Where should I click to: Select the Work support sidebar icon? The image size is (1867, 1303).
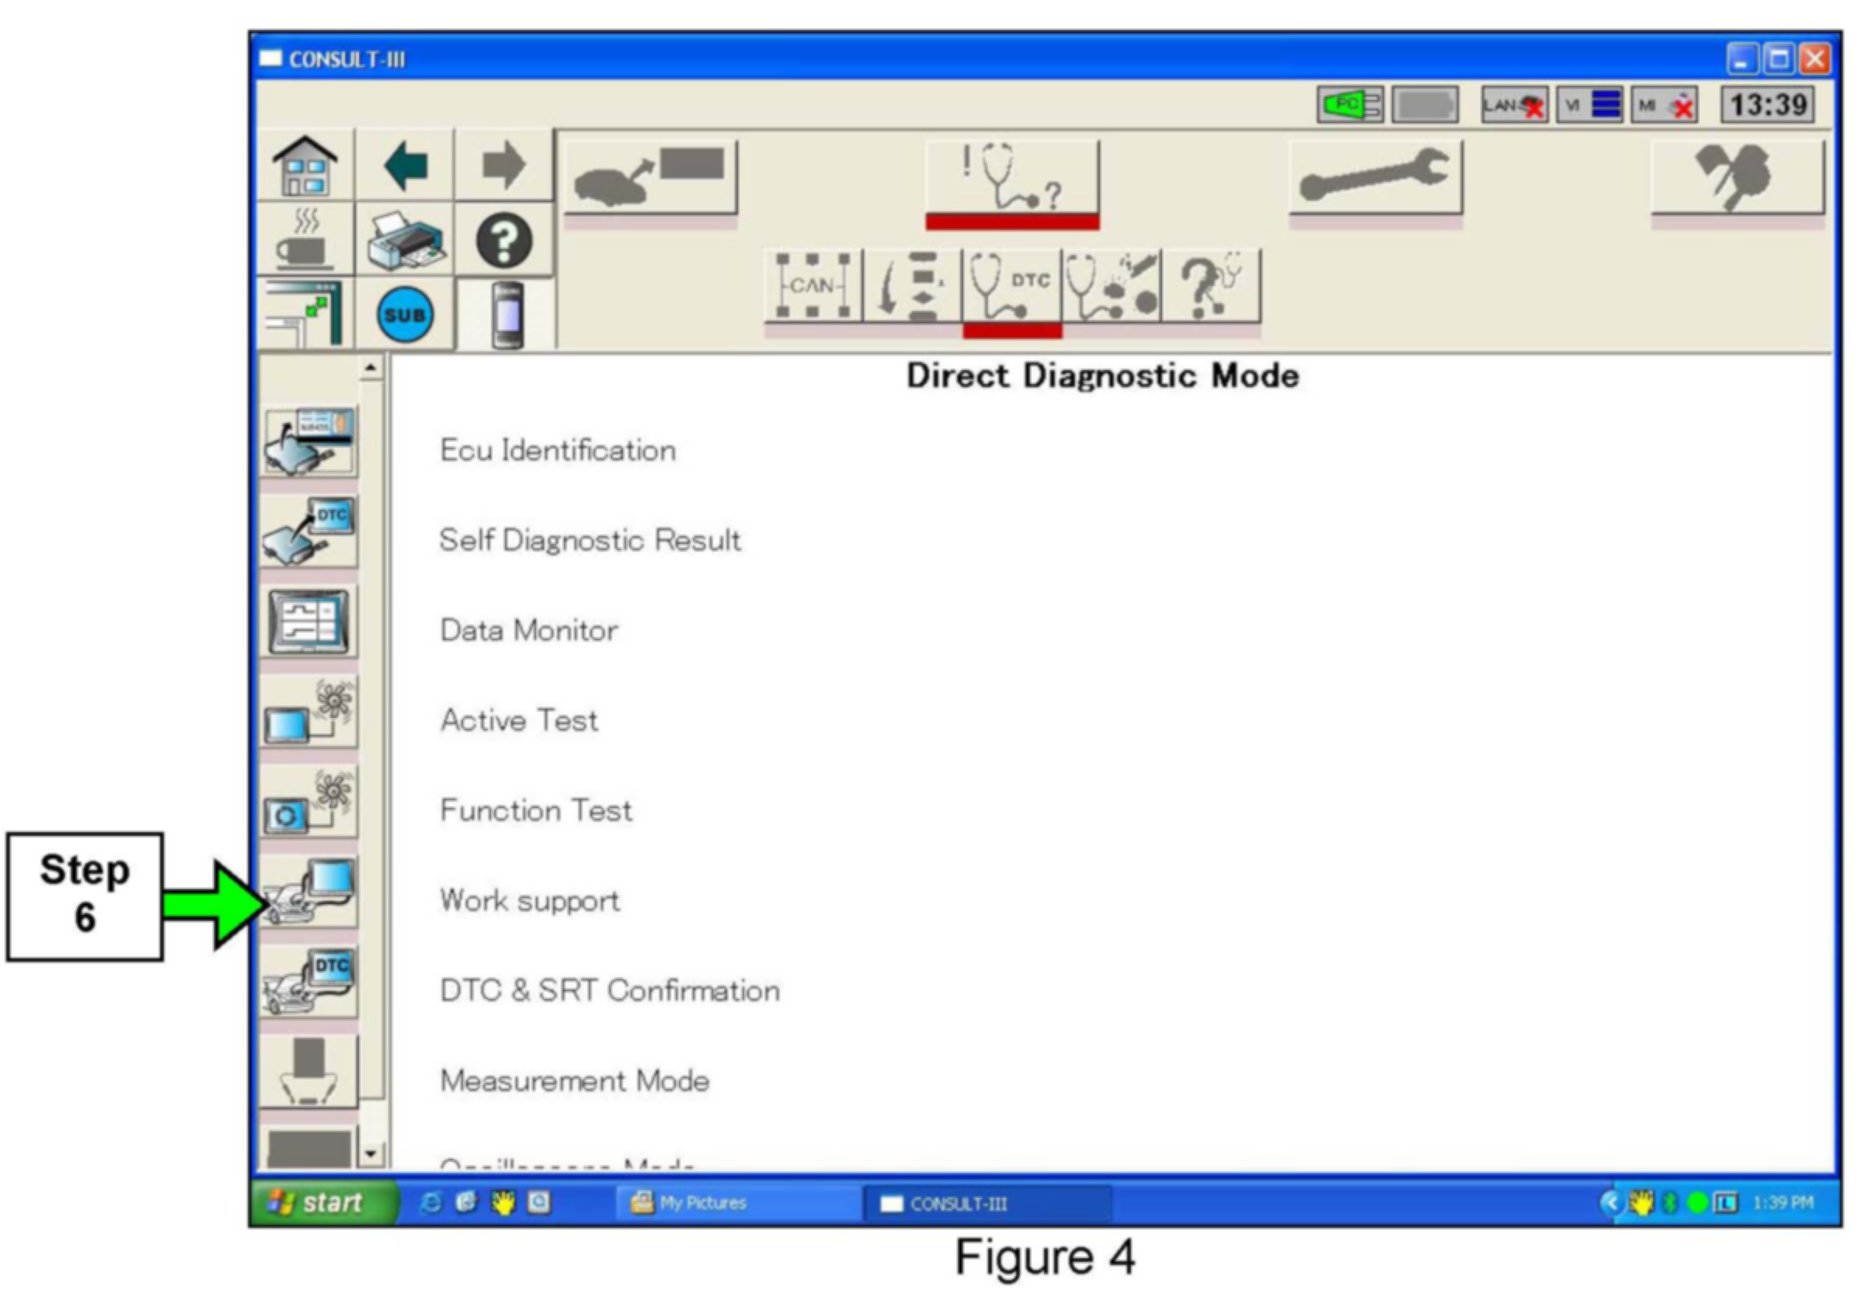[309, 893]
